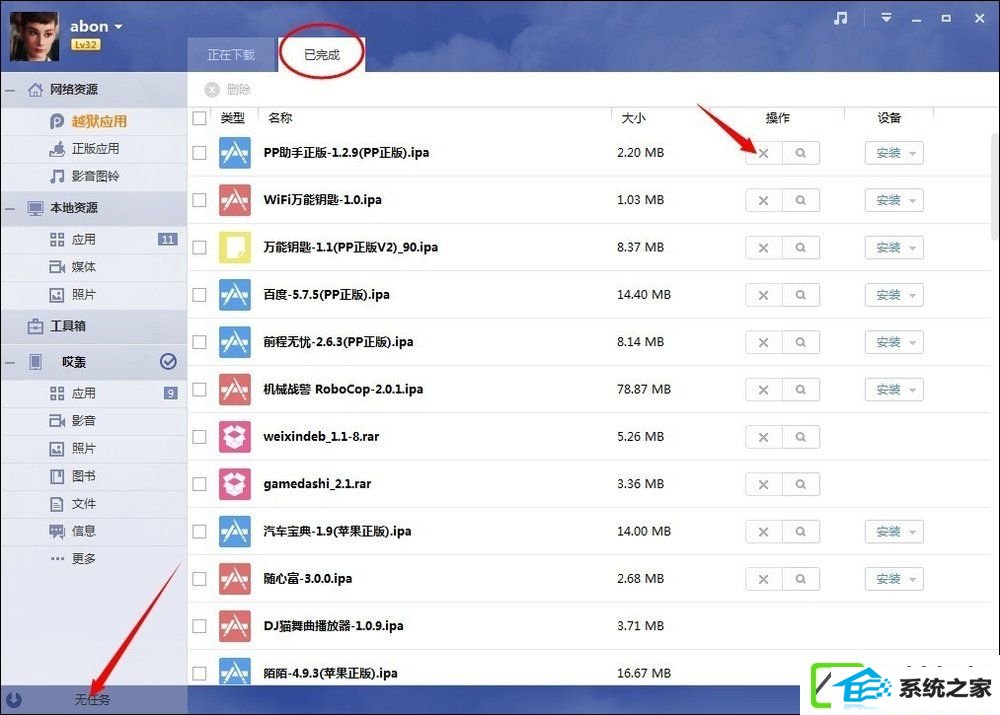
Task: Remove 汽车宝典-1.9 using its X button
Action: click(x=763, y=531)
